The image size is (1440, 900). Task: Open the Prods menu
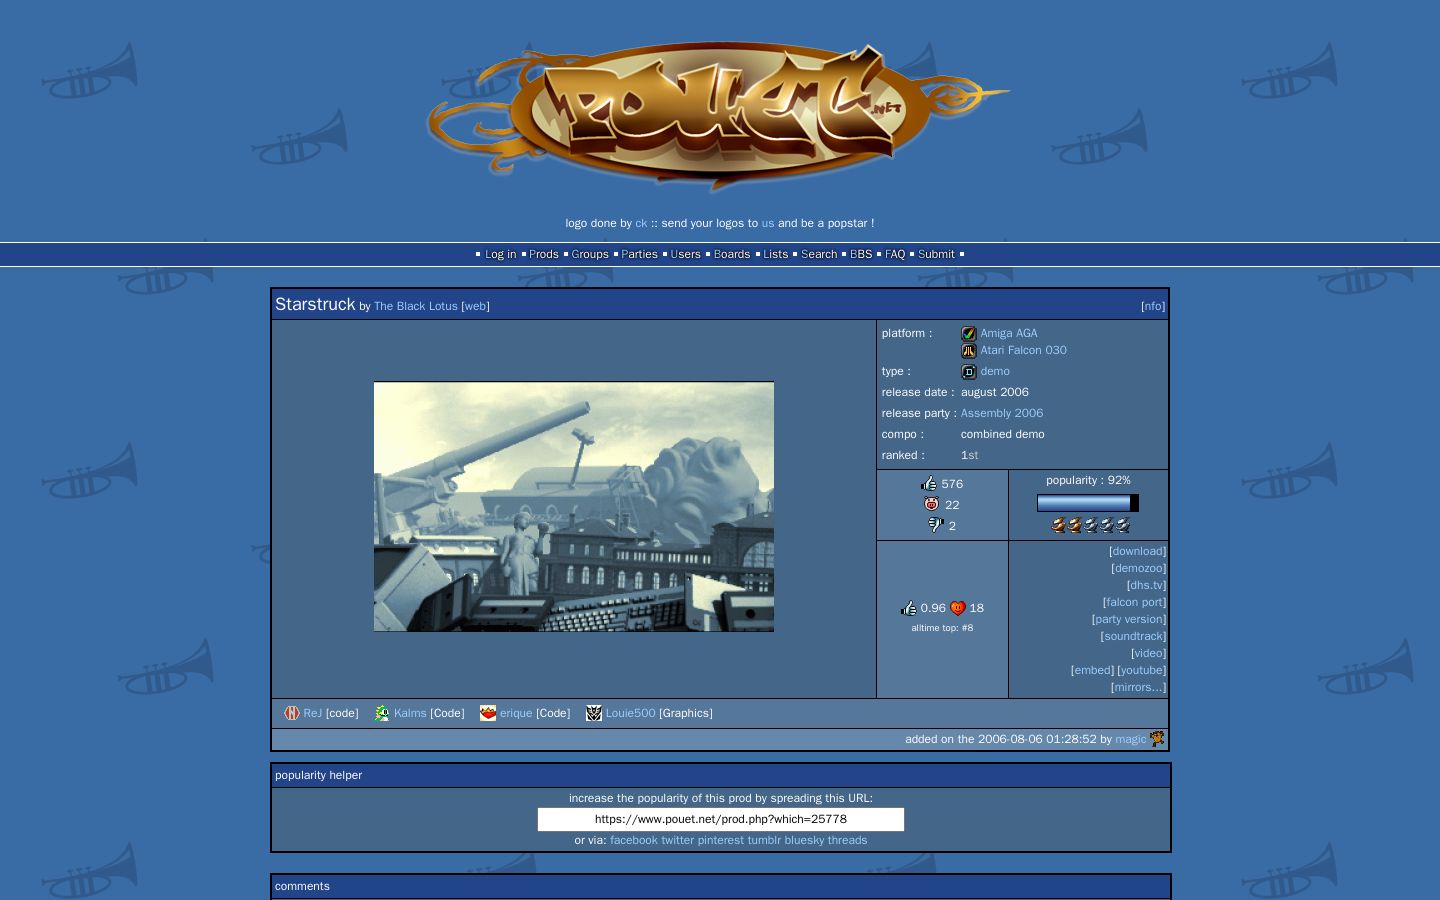[x=544, y=254]
